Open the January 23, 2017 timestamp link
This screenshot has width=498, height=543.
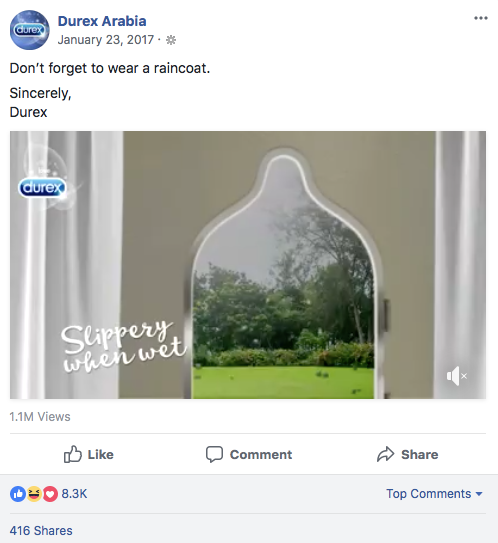pos(106,40)
